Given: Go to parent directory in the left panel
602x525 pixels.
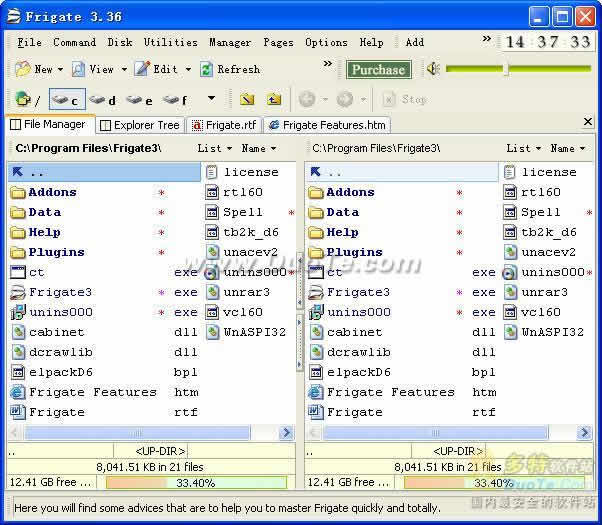Looking at the screenshot, I should click(x=104, y=172).
